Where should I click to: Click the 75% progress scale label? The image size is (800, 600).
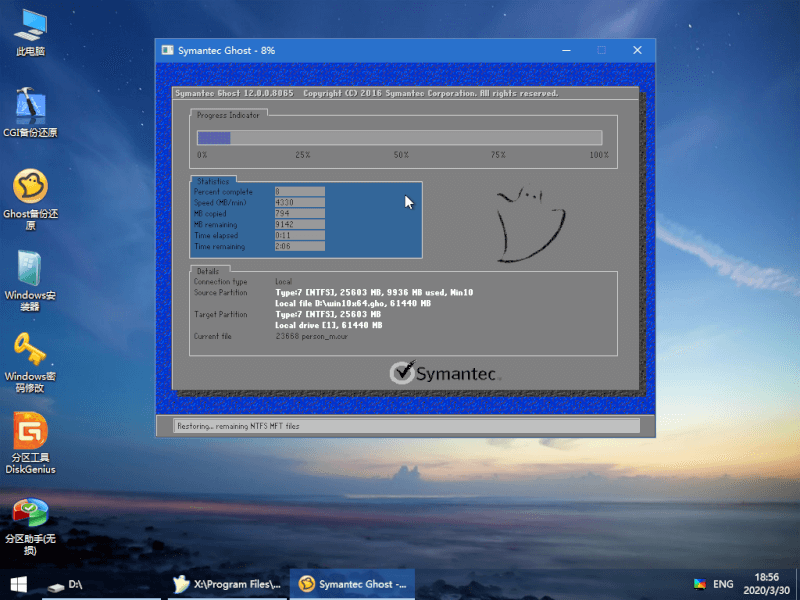point(498,155)
